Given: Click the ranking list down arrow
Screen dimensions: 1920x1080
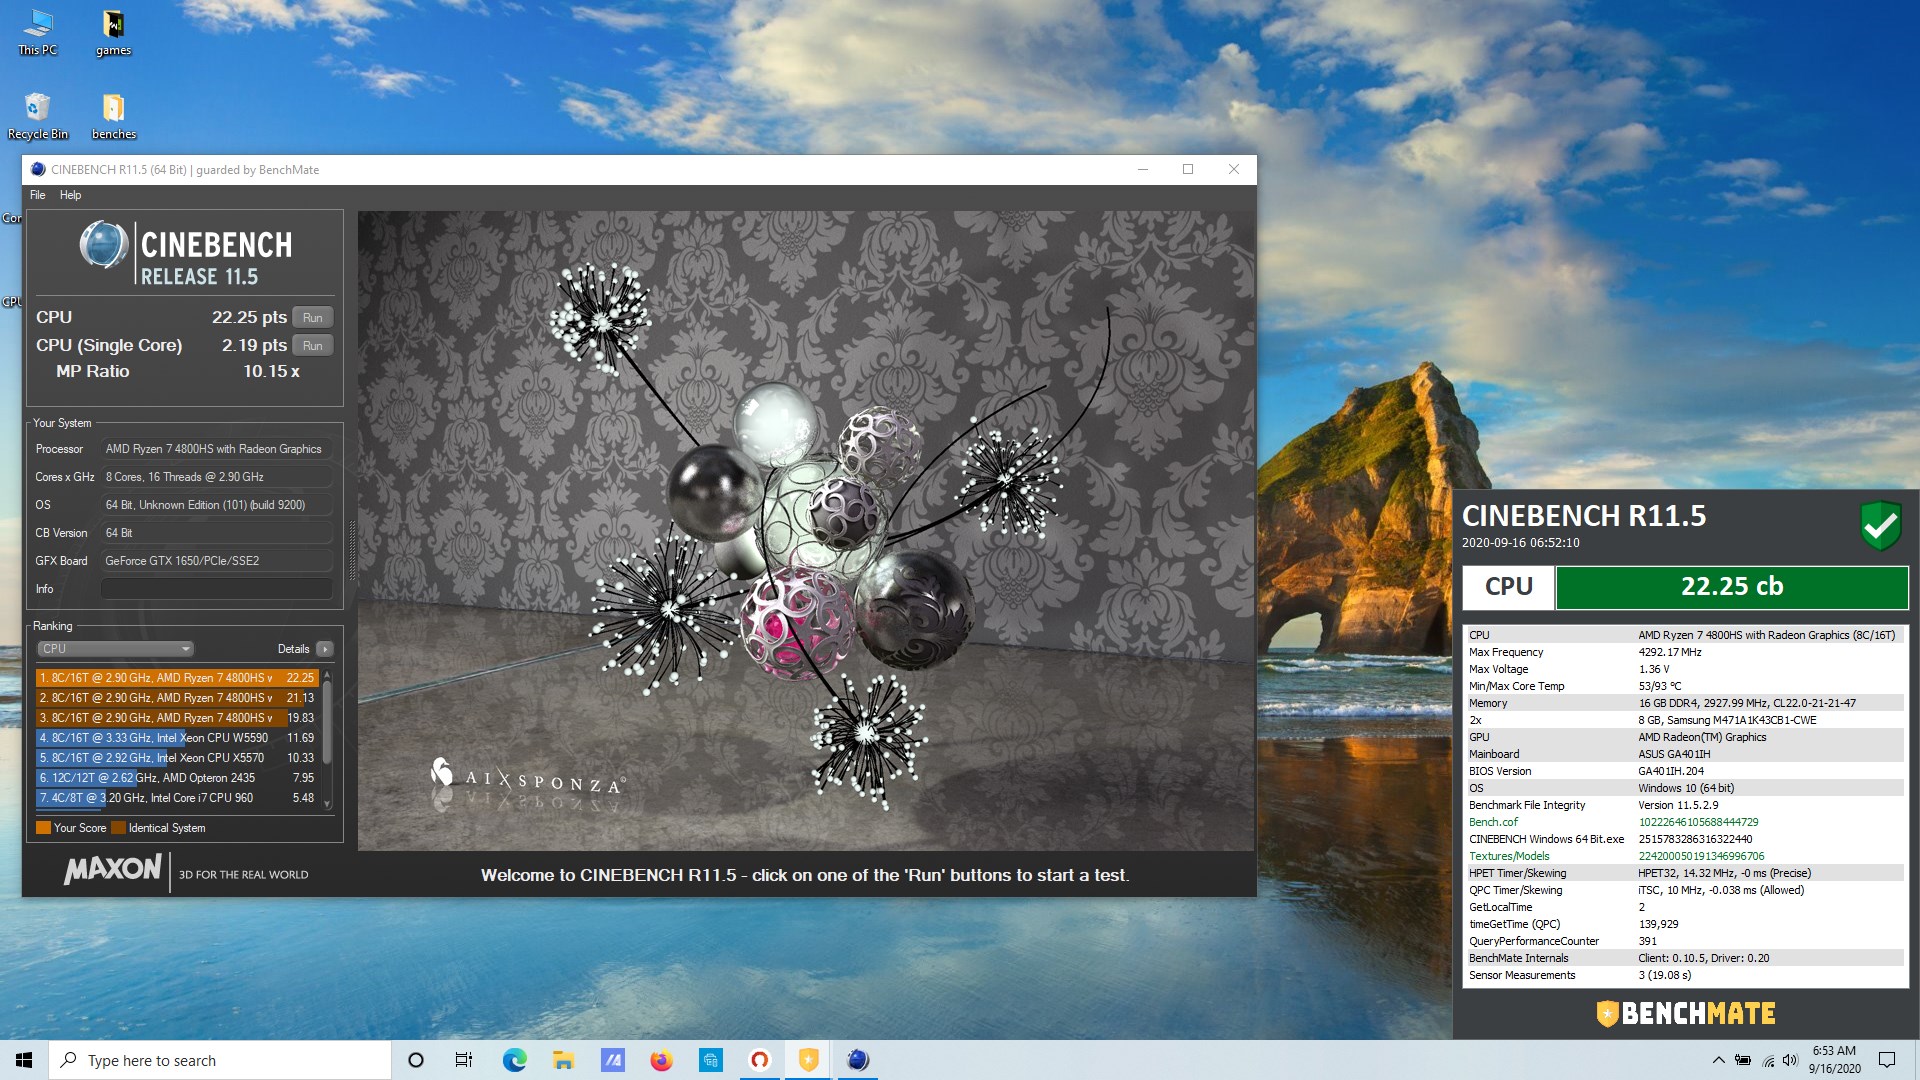Looking at the screenshot, I should click(327, 803).
